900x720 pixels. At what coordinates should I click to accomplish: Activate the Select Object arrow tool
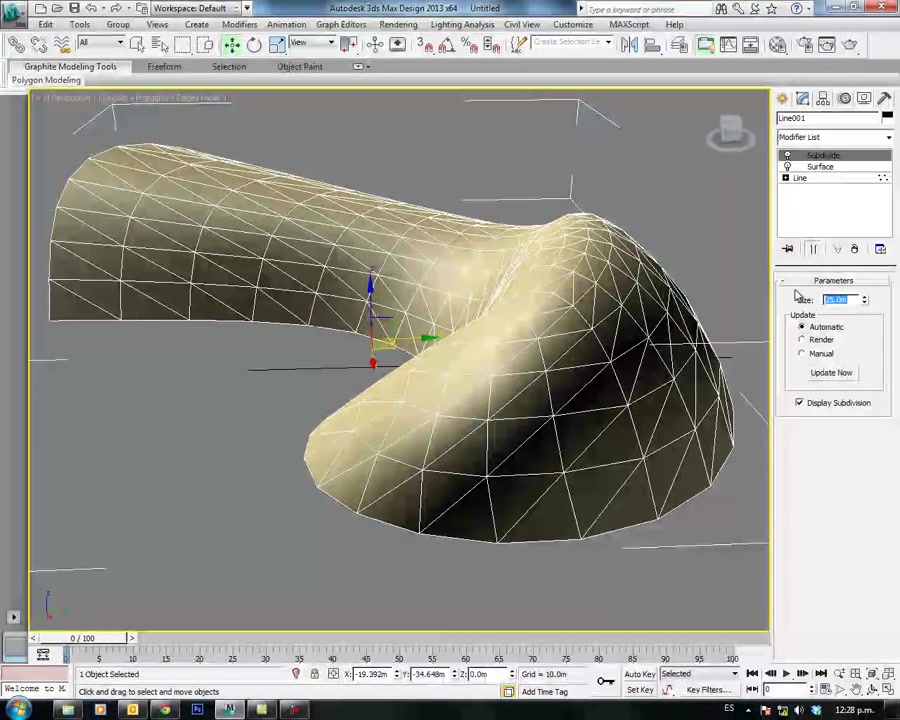tap(136, 44)
